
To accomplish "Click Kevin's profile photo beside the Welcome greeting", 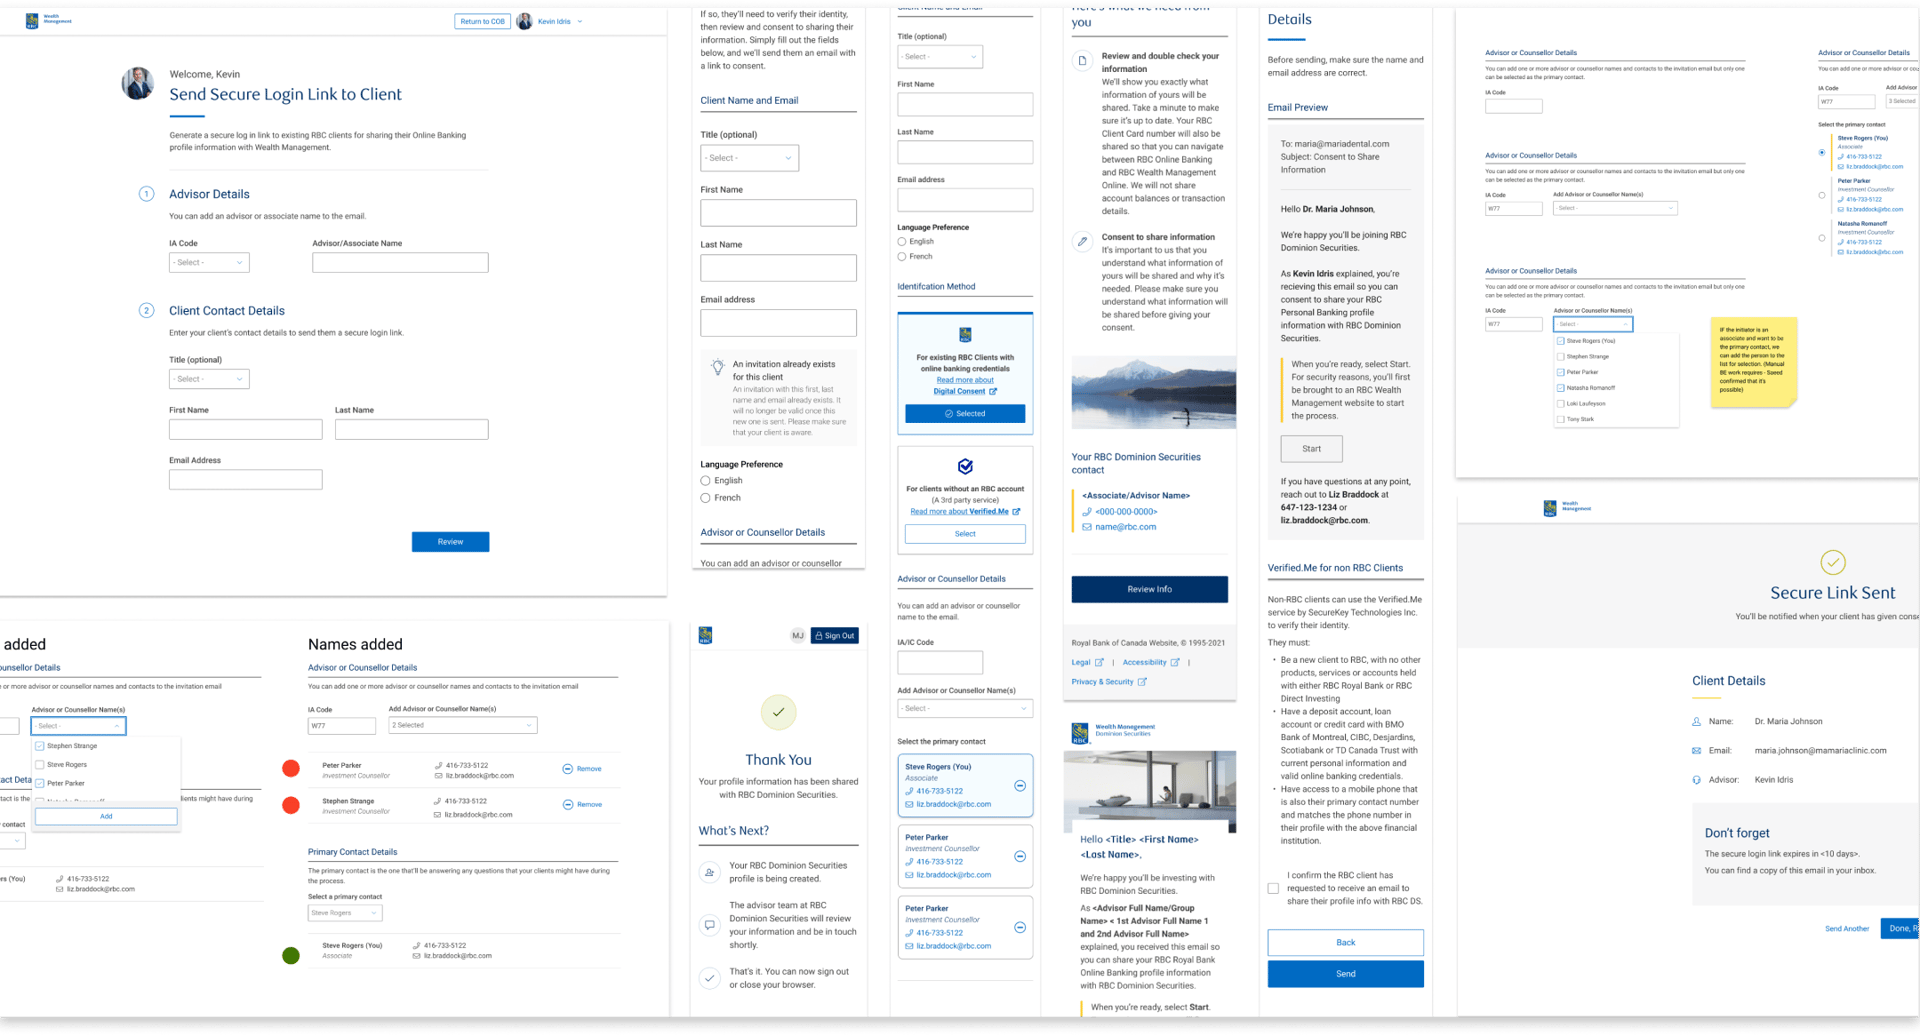I will point(138,84).
